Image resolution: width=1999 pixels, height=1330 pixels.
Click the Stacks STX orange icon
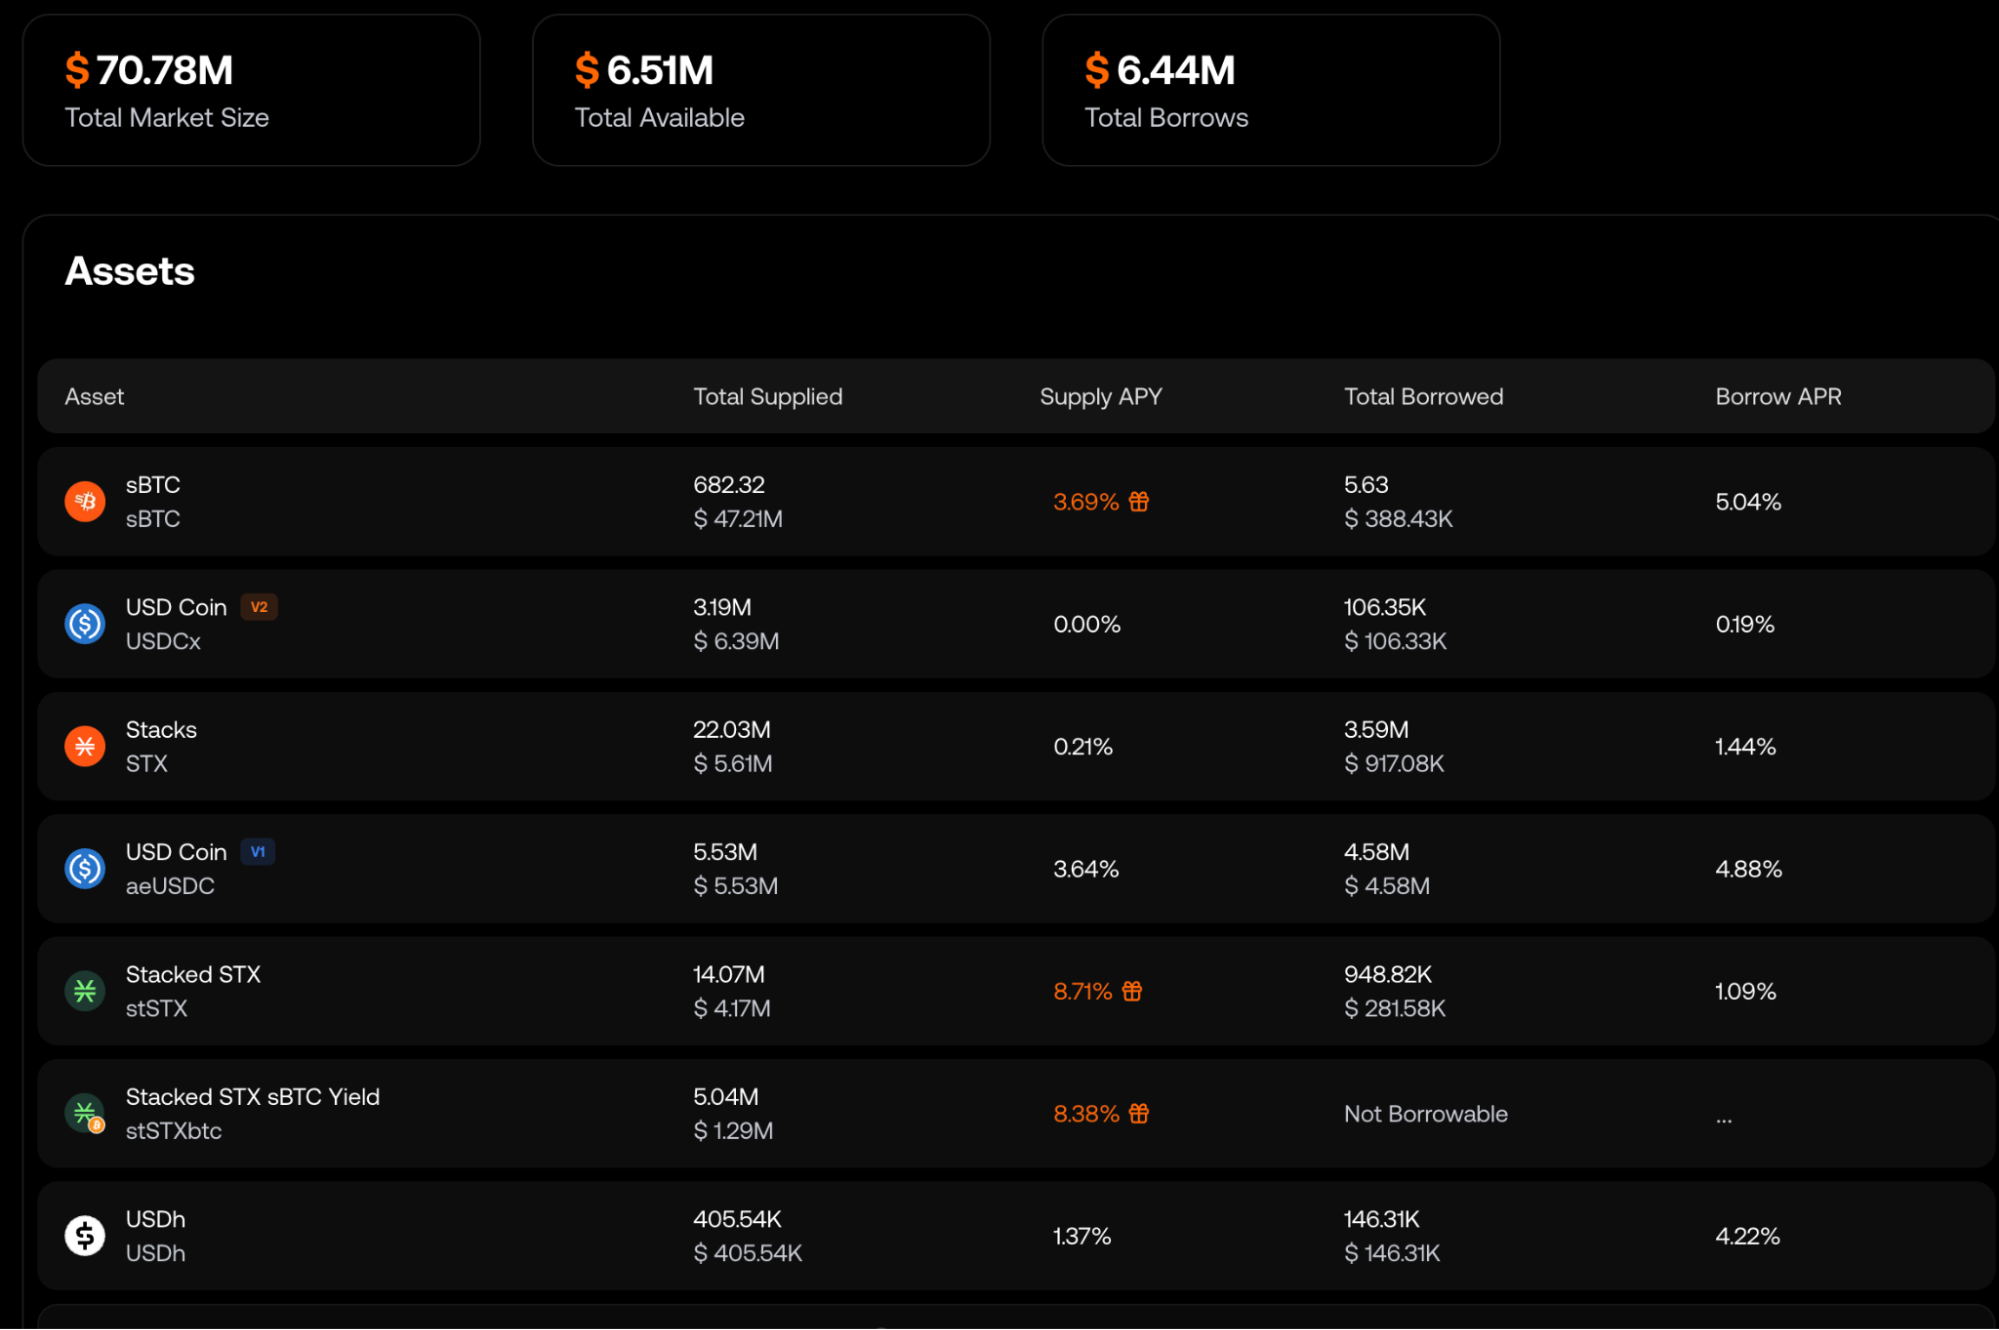tap(85, 746)
